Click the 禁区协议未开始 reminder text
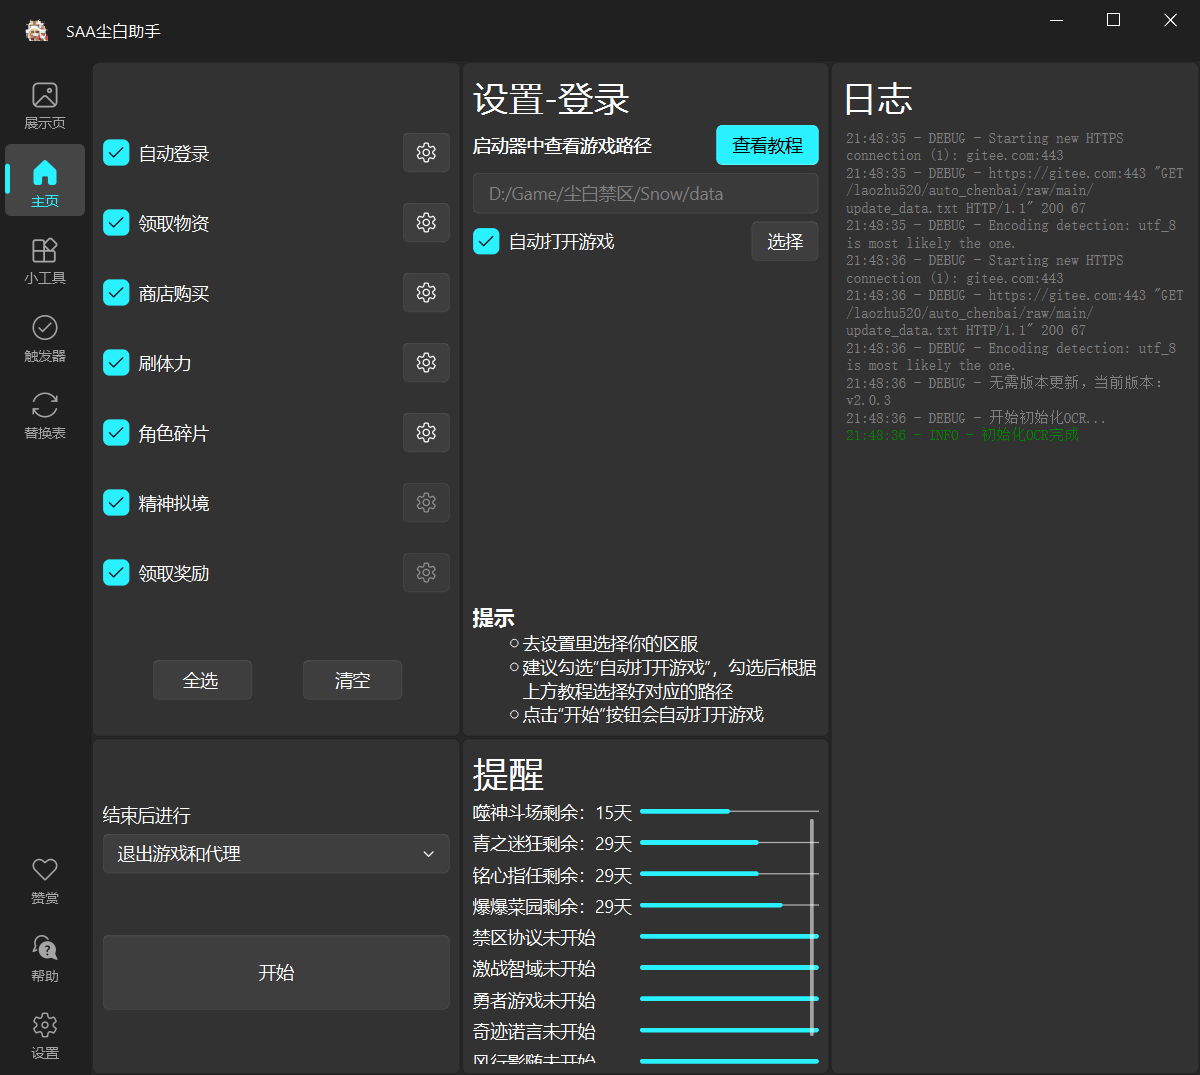Image resolution: width=1200 pixels, height=1075 pixels. coord(534,937)
